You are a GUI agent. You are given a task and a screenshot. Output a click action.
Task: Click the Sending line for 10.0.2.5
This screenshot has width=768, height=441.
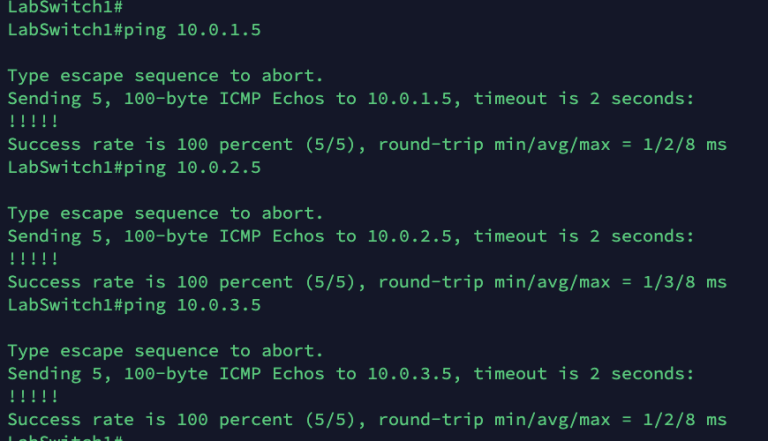[350, 236]
